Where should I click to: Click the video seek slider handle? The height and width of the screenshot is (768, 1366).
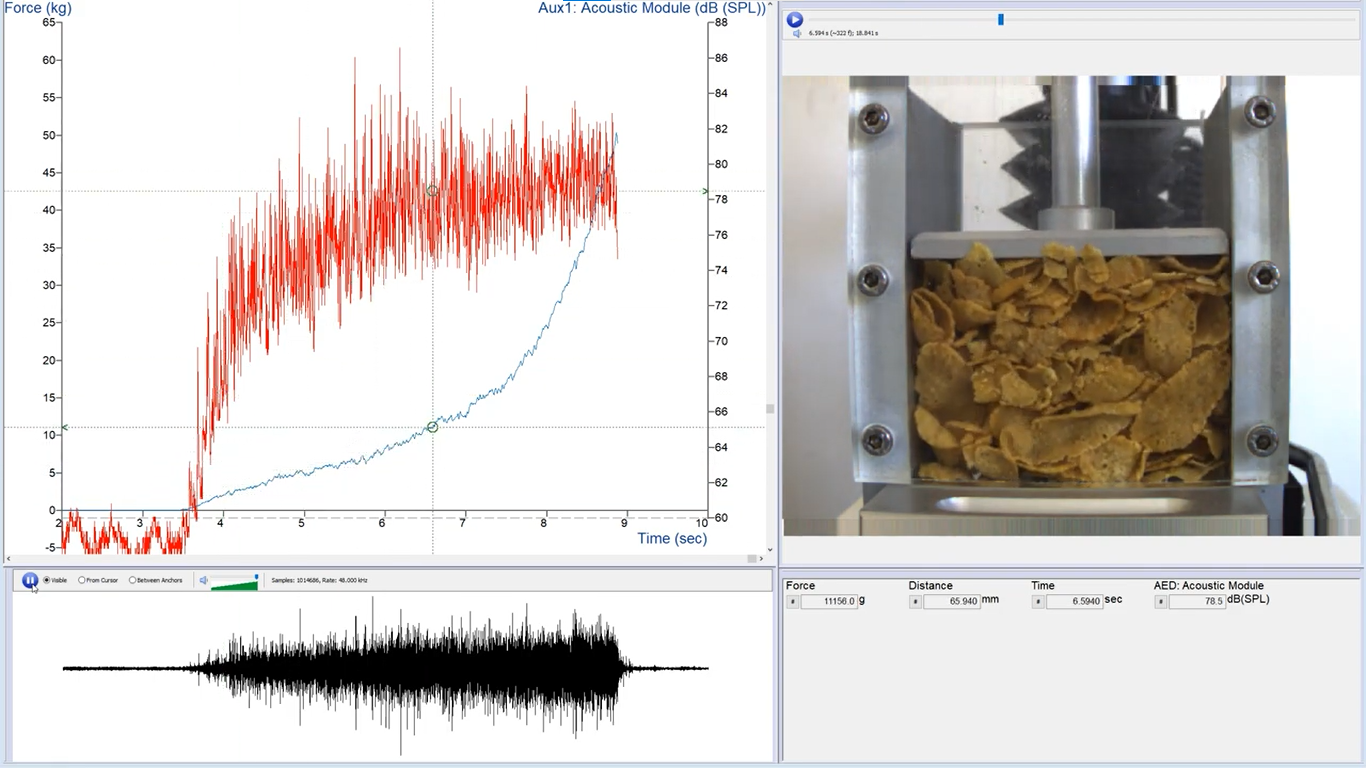(1000, 19)
